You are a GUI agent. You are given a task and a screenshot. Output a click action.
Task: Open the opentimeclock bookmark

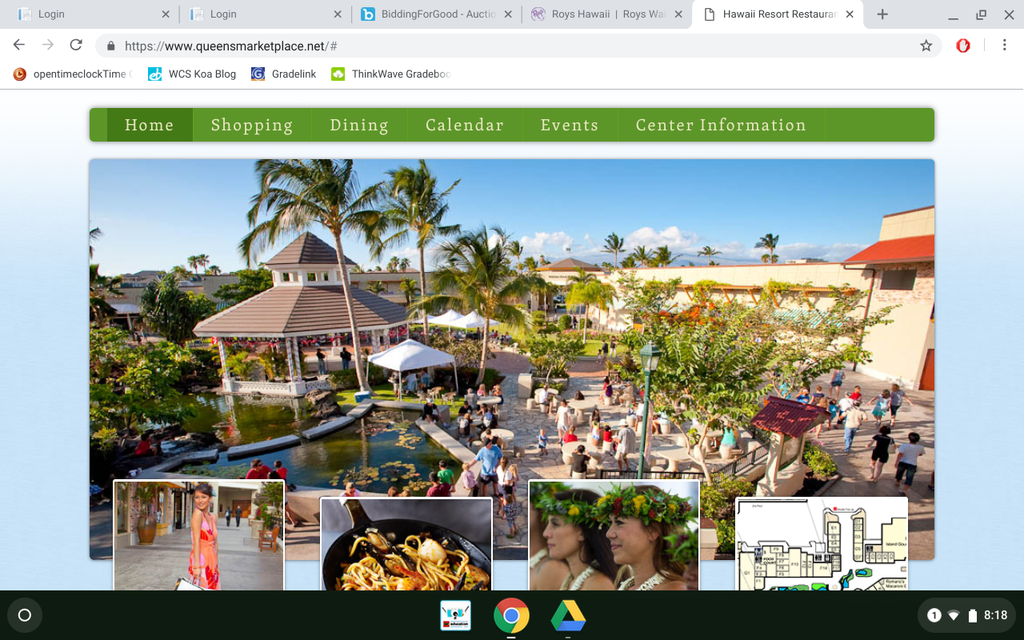pos(70,74)
